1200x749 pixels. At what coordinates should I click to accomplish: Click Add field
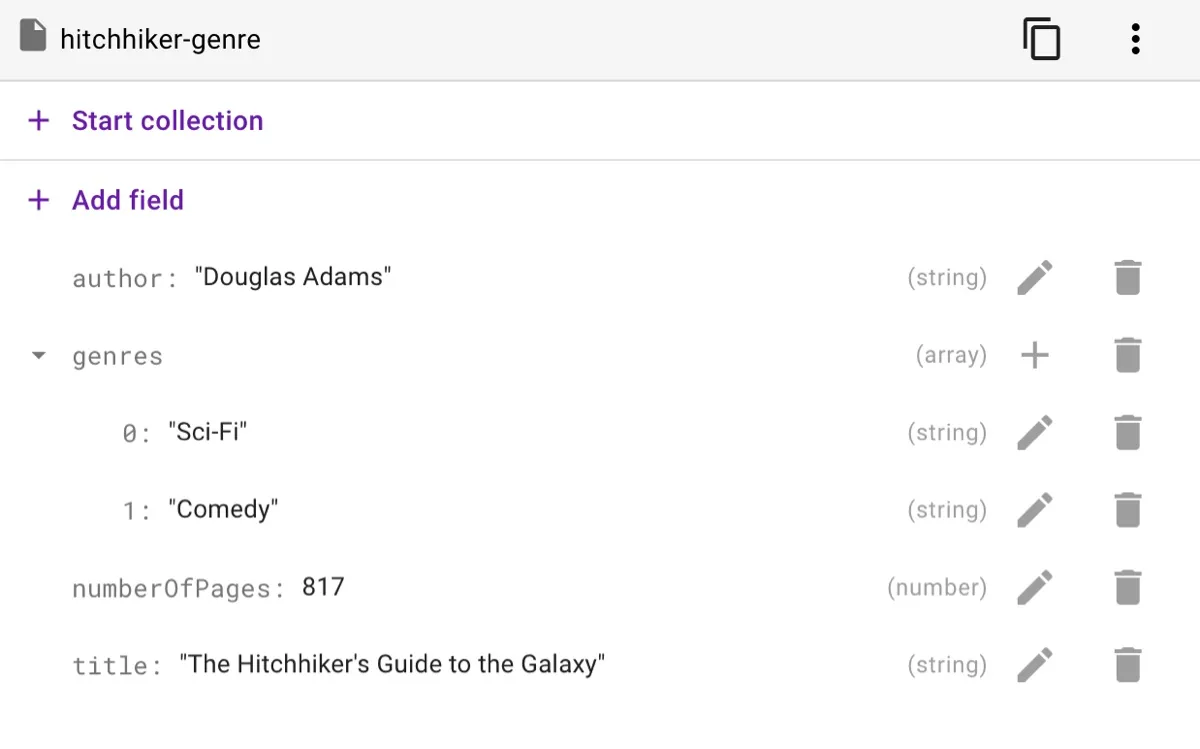point(127,200)
